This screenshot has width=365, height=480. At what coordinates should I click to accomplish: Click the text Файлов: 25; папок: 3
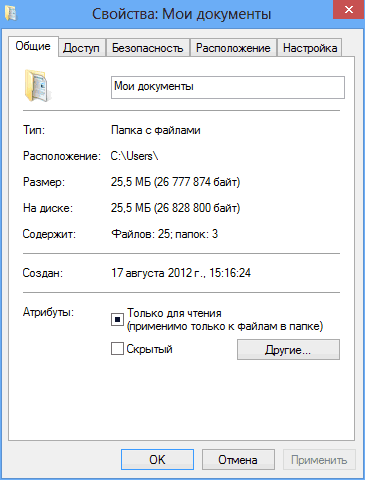[164, 234]
